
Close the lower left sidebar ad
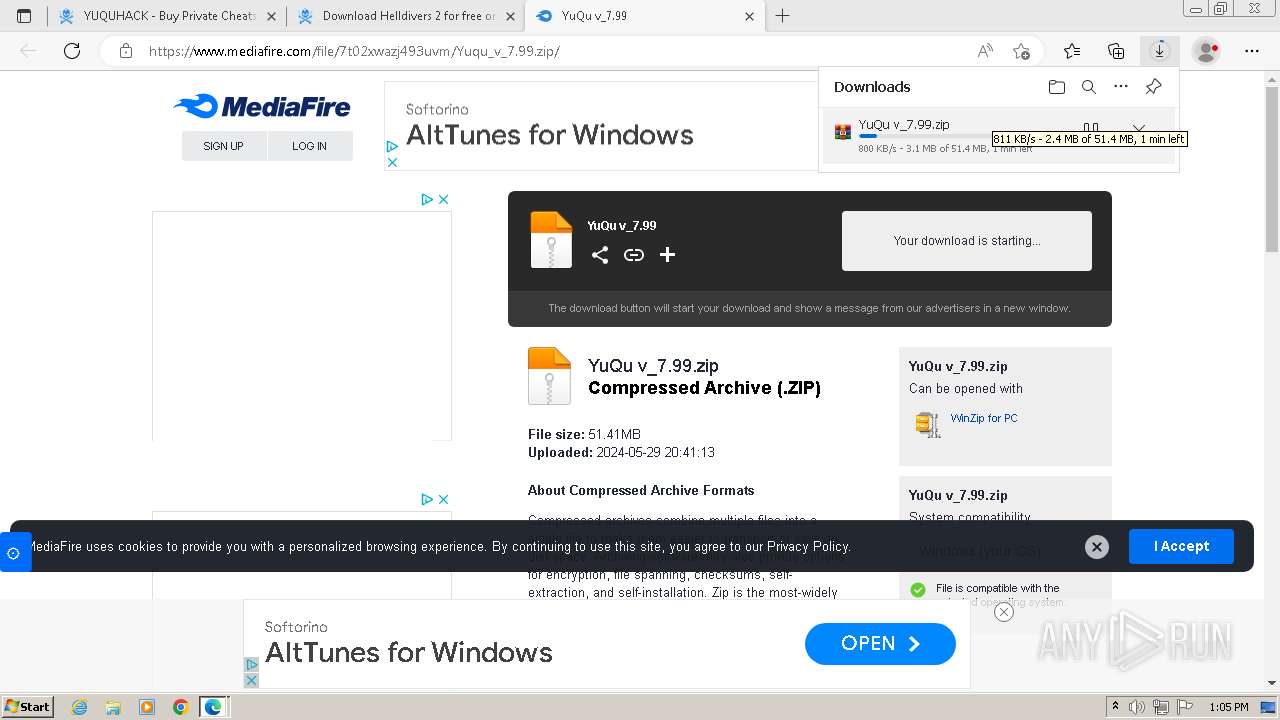(x=443, y=499)
